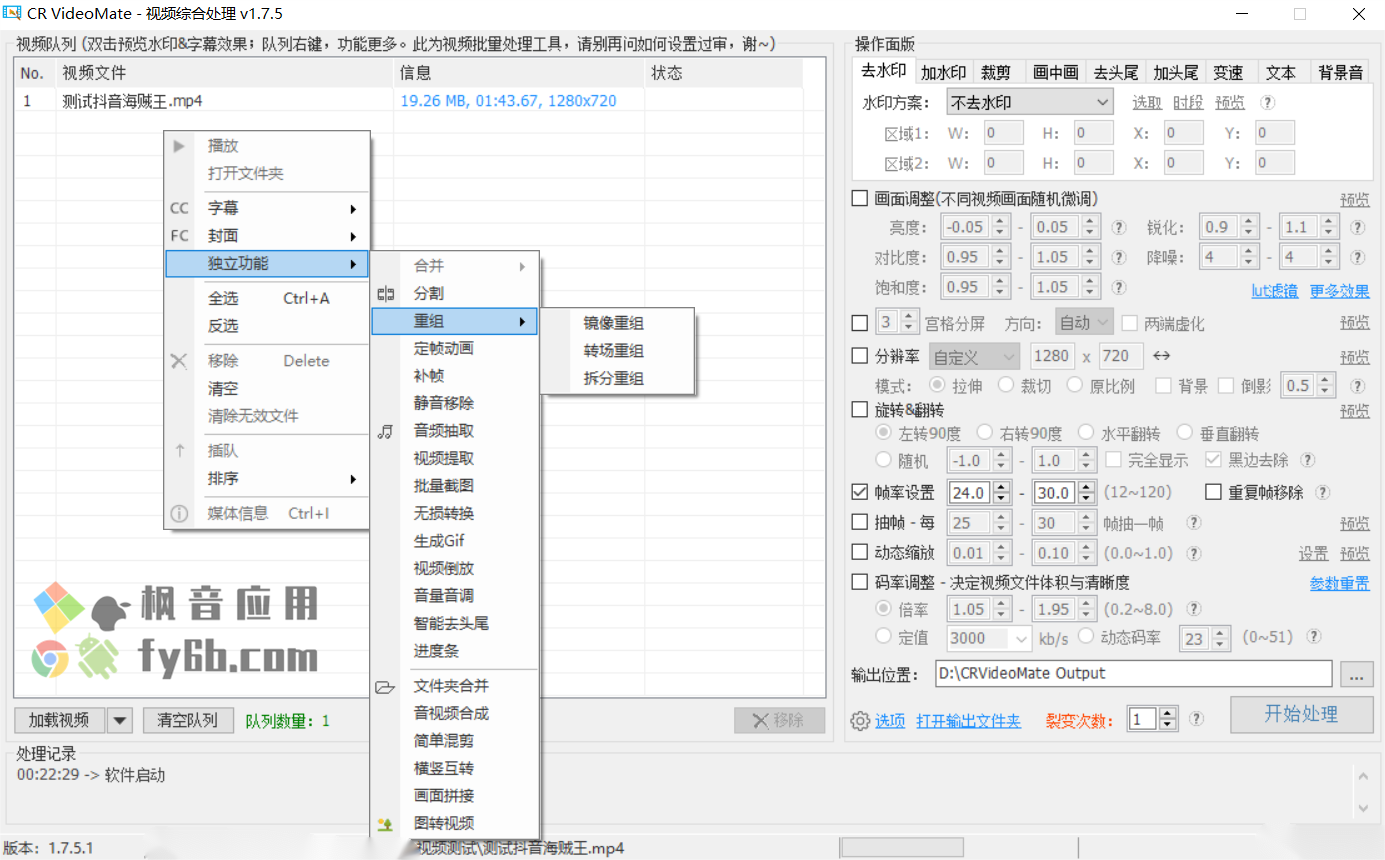Screen dimensions: 1385x860
Task: Open help icon for denoise (降噪) range
Action: 1357,257
